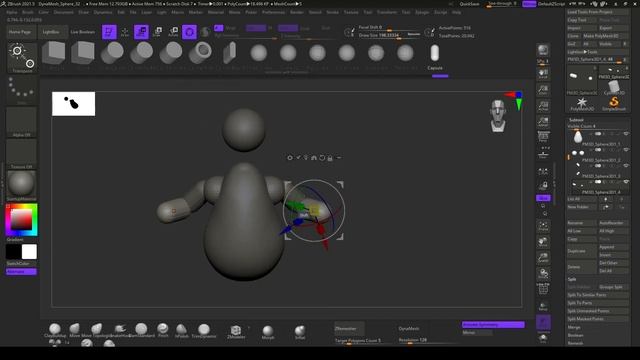This screenshot has width=640, height=360.
Task: Open Lightbox Tools list
Action: coord(597,52)
